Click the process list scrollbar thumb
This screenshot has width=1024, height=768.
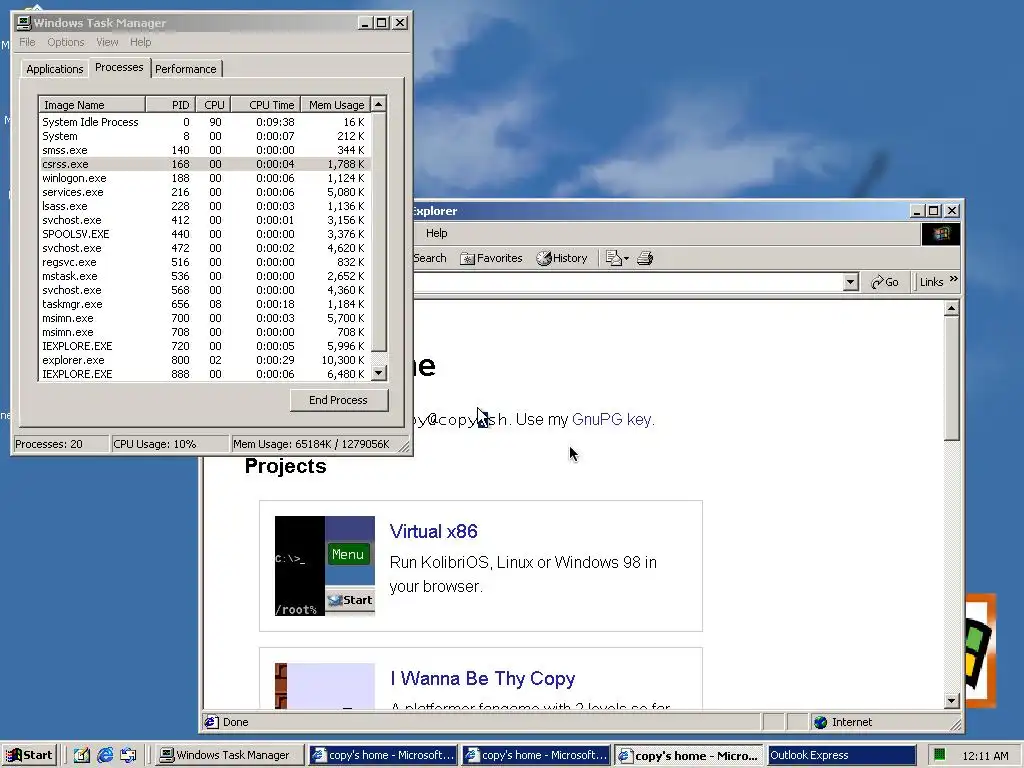pyautogui.click(x=379, y=232)
